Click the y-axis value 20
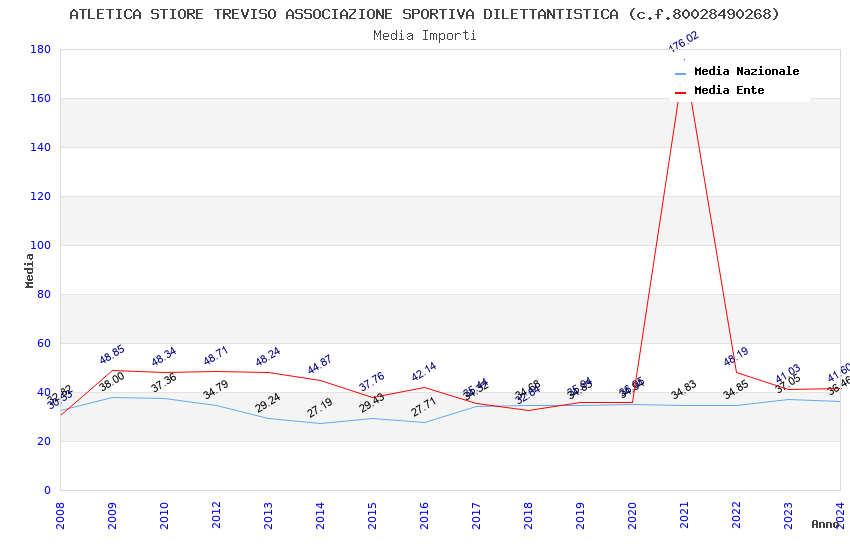 pos(44,441)
